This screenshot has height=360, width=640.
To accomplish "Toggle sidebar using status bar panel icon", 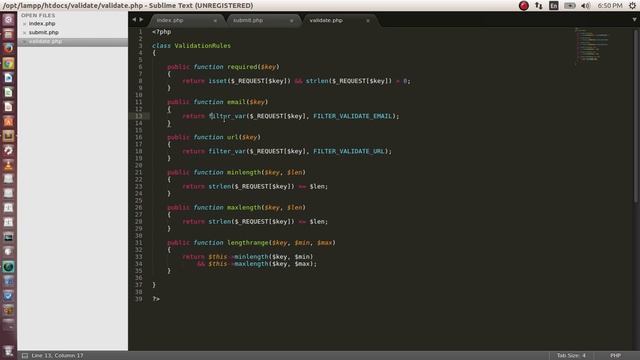I will [x=25, y=356].
